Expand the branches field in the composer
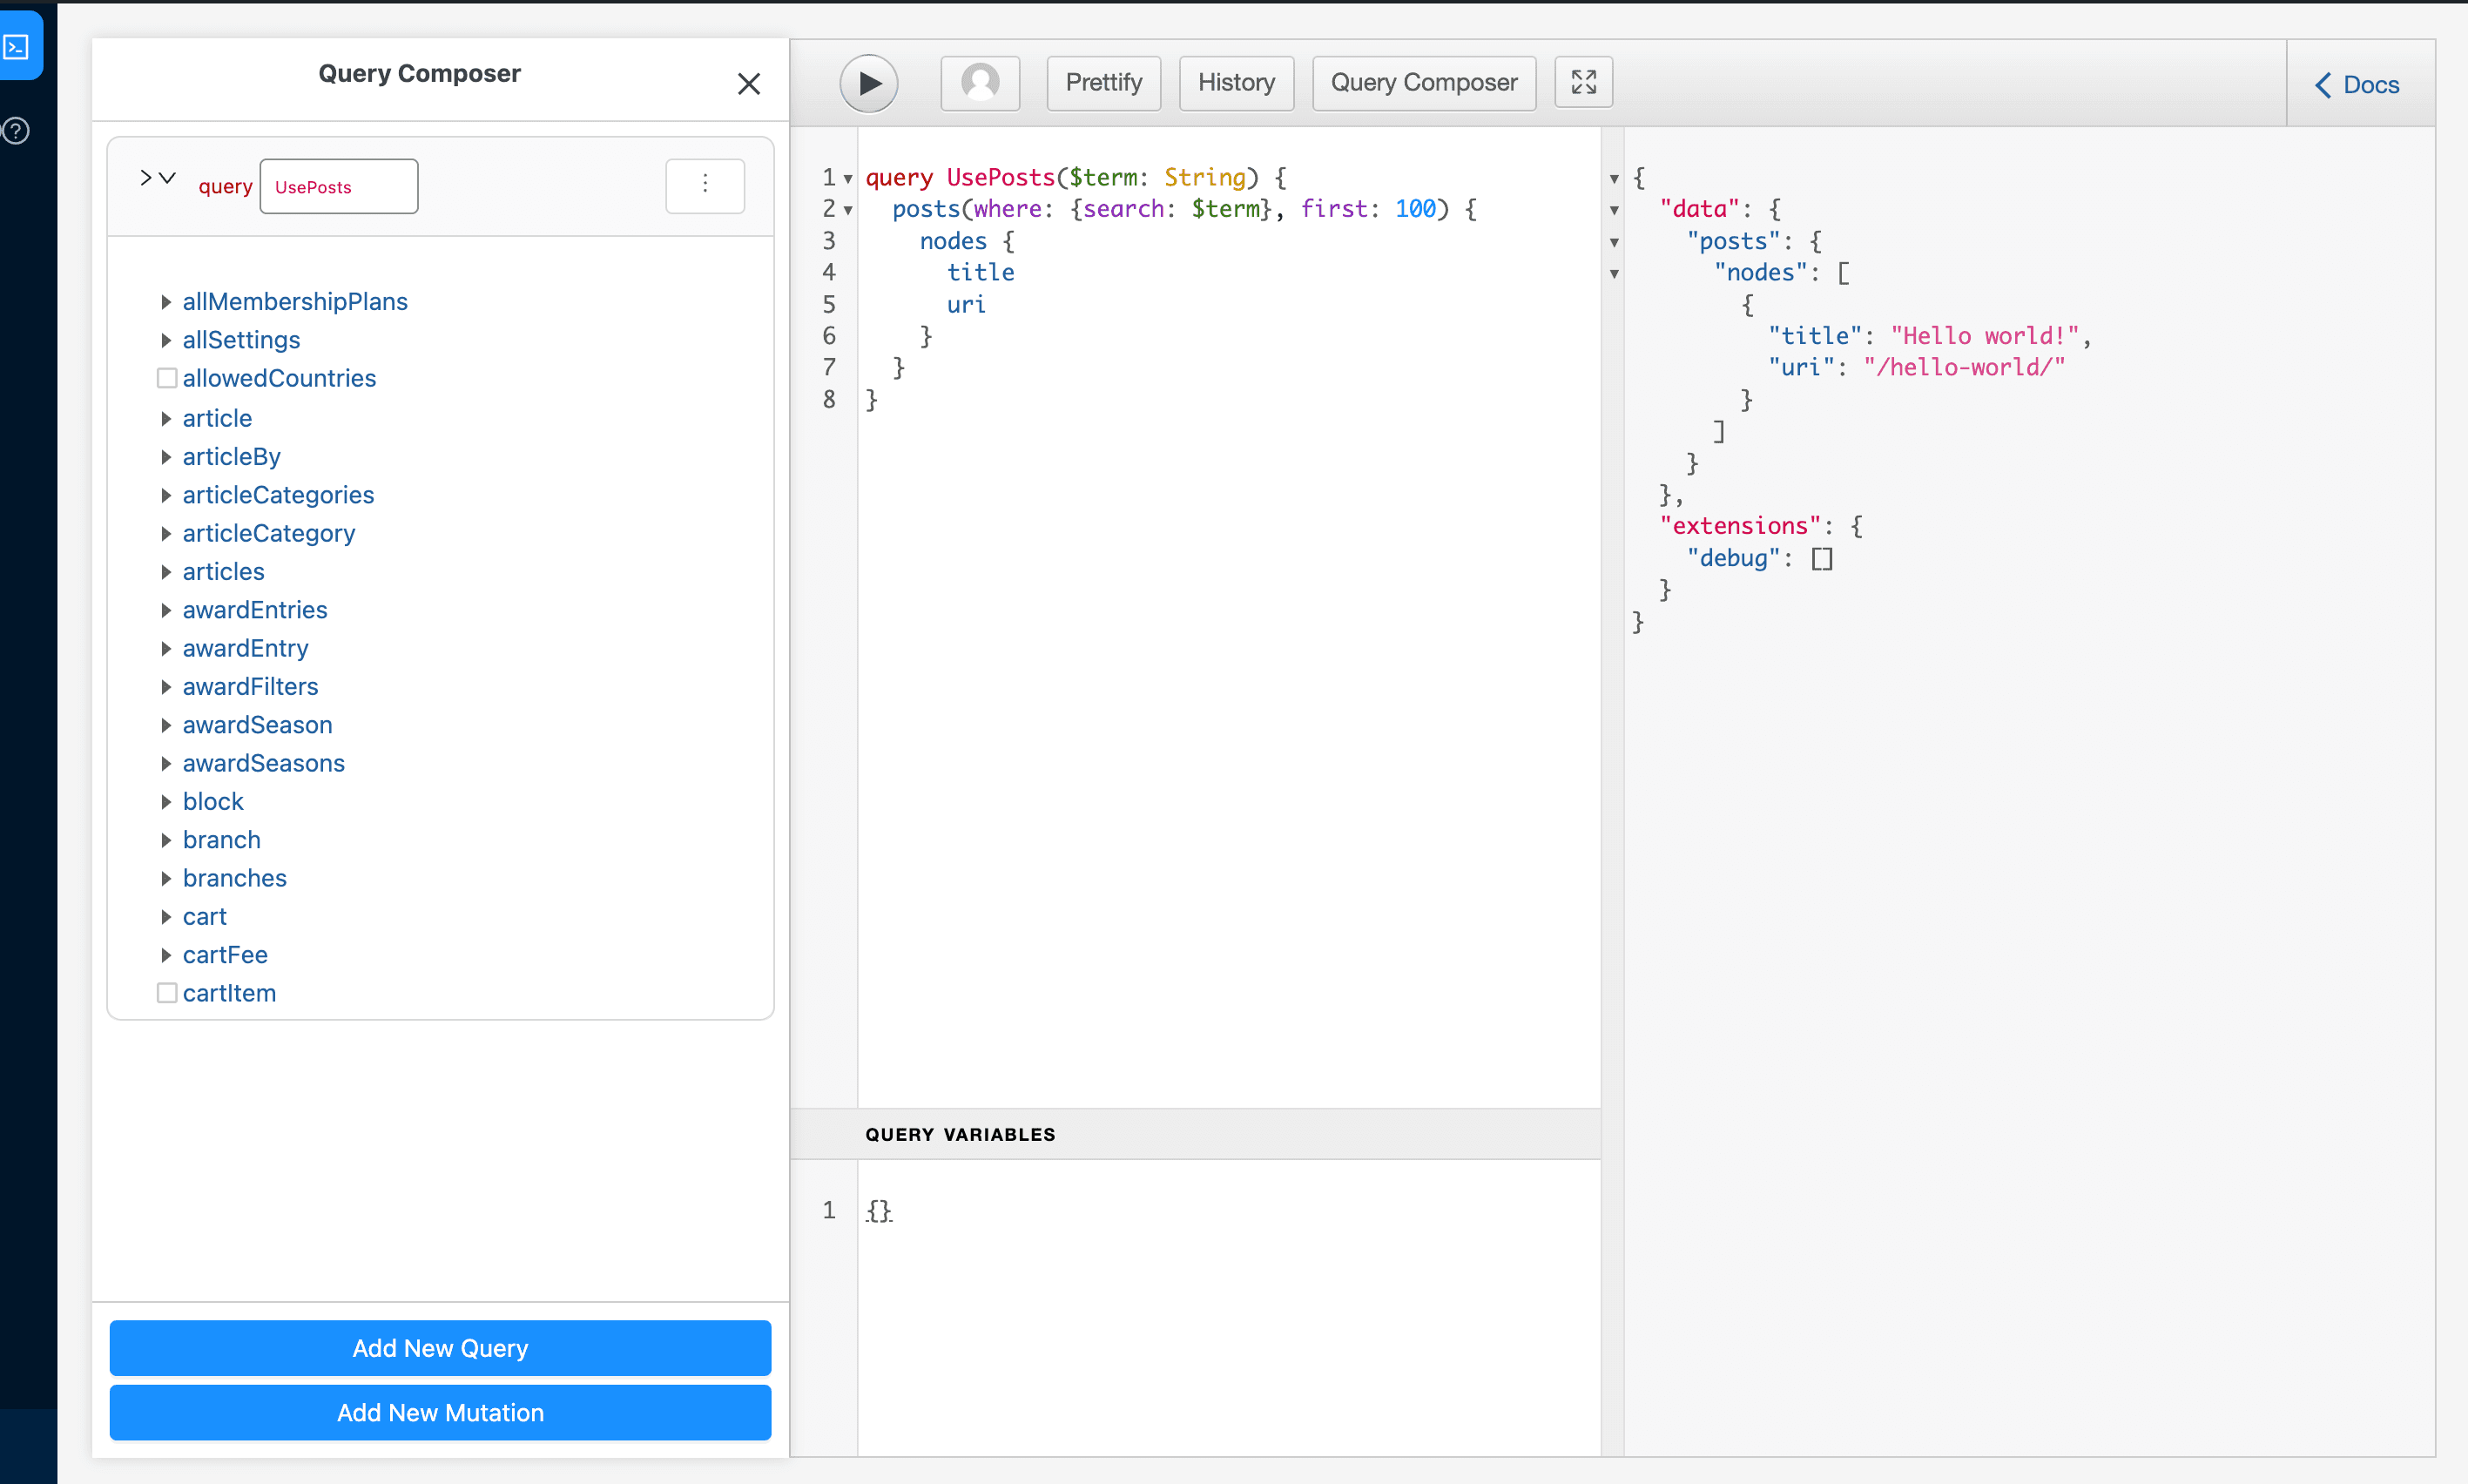Image resolution: width=2468 pixels, height=1484 pixels. pos(167,878)
